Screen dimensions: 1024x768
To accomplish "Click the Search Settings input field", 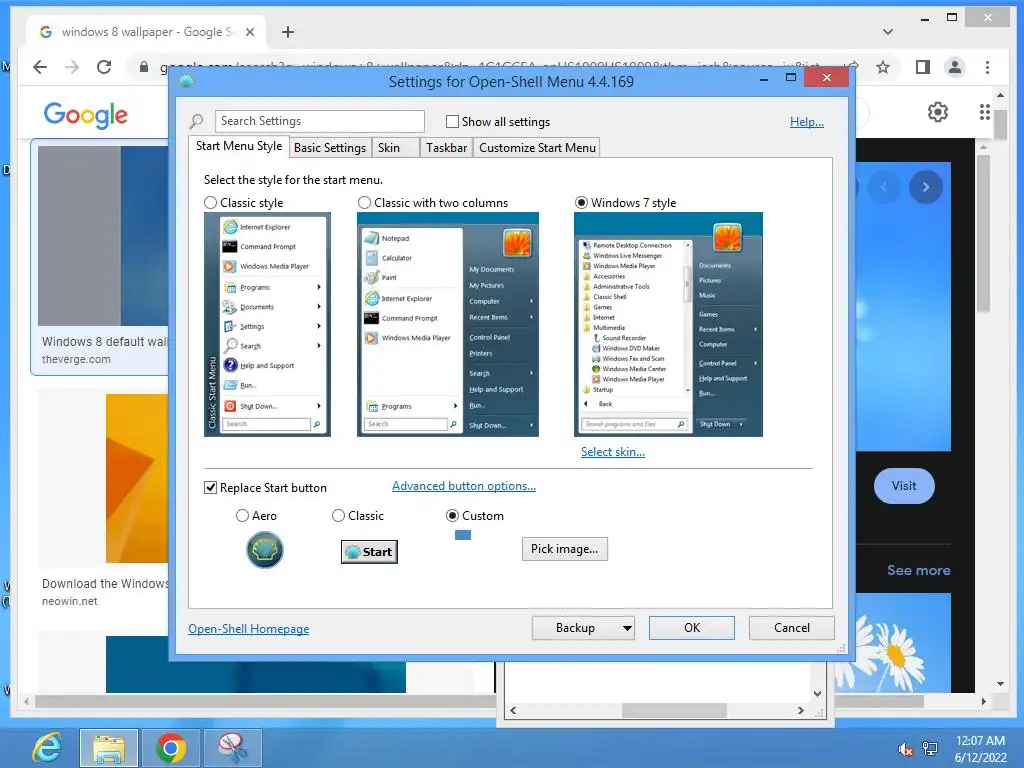I will (319, 121).
